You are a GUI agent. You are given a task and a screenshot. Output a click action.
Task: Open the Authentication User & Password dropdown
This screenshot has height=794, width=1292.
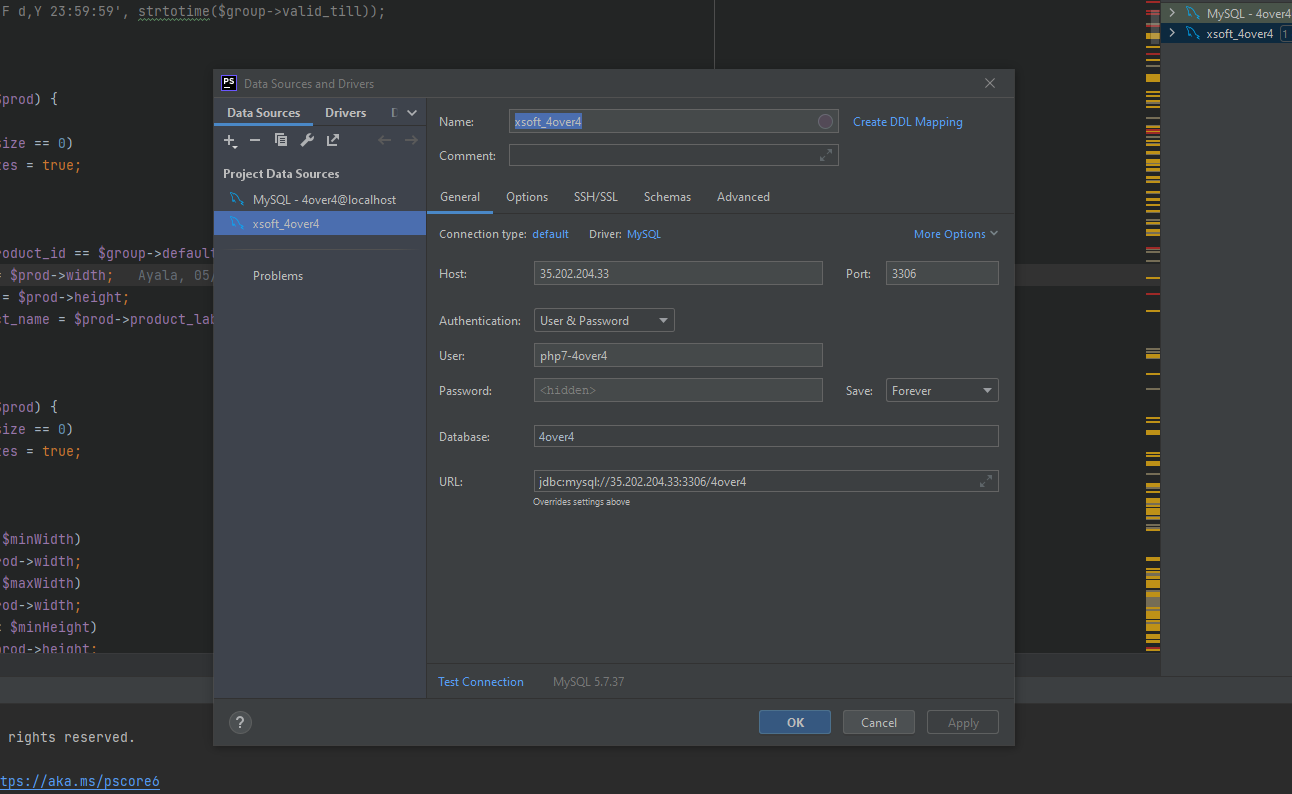(604, 320)
